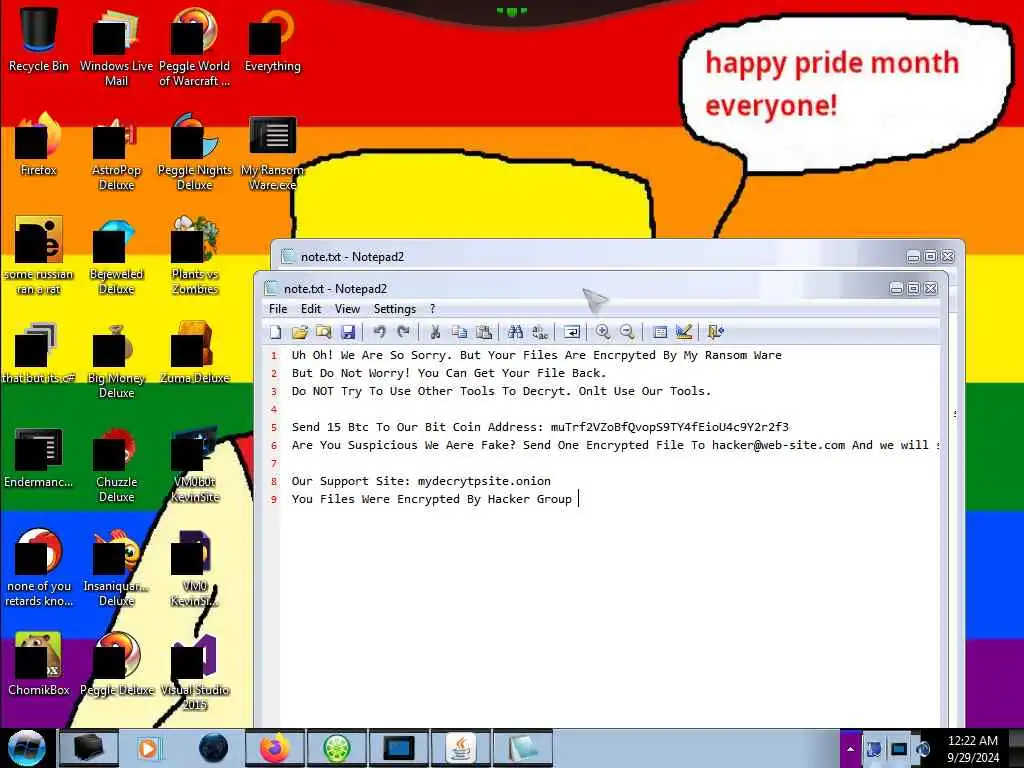1024x768 pixels.
Task: Redo the last edit
Action: [404, 332]
